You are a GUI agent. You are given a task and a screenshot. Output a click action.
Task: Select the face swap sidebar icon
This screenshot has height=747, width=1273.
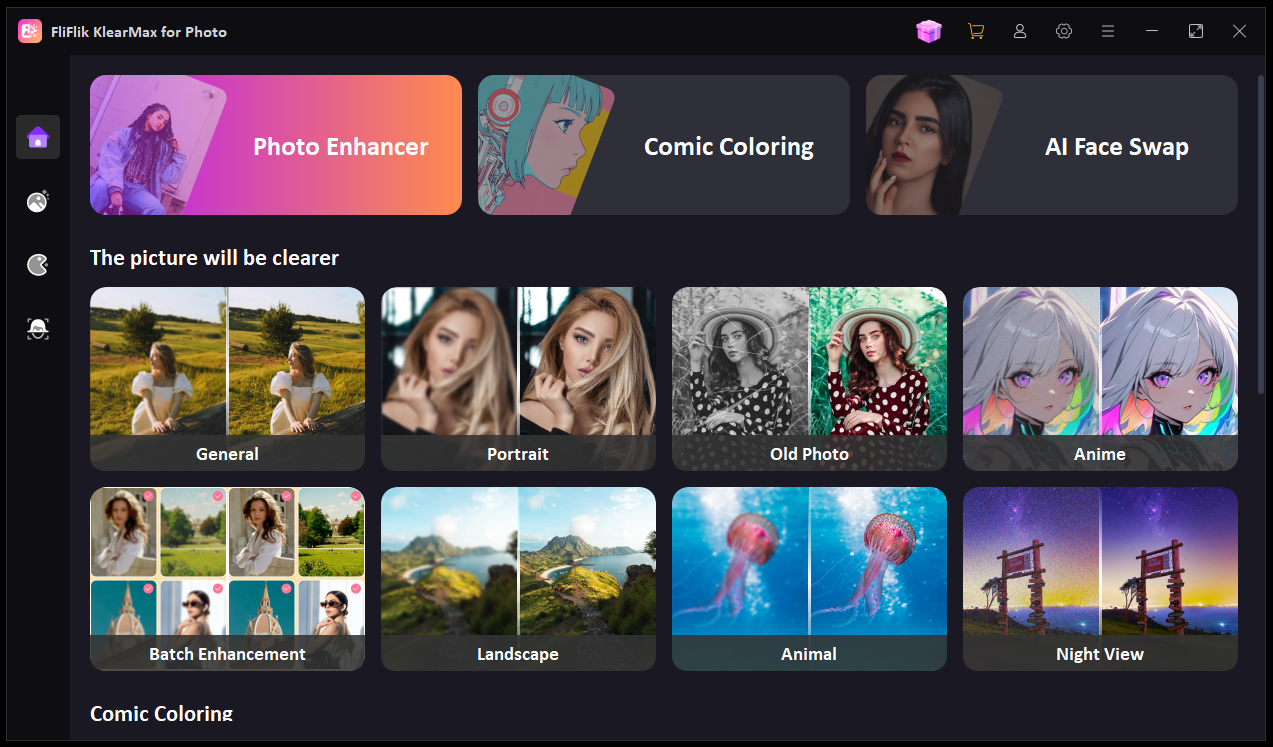coord(38,328)
